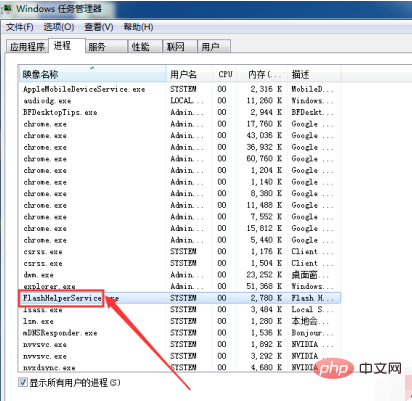
Task: Select the lsass.exe process row
Action: (179, 310)
